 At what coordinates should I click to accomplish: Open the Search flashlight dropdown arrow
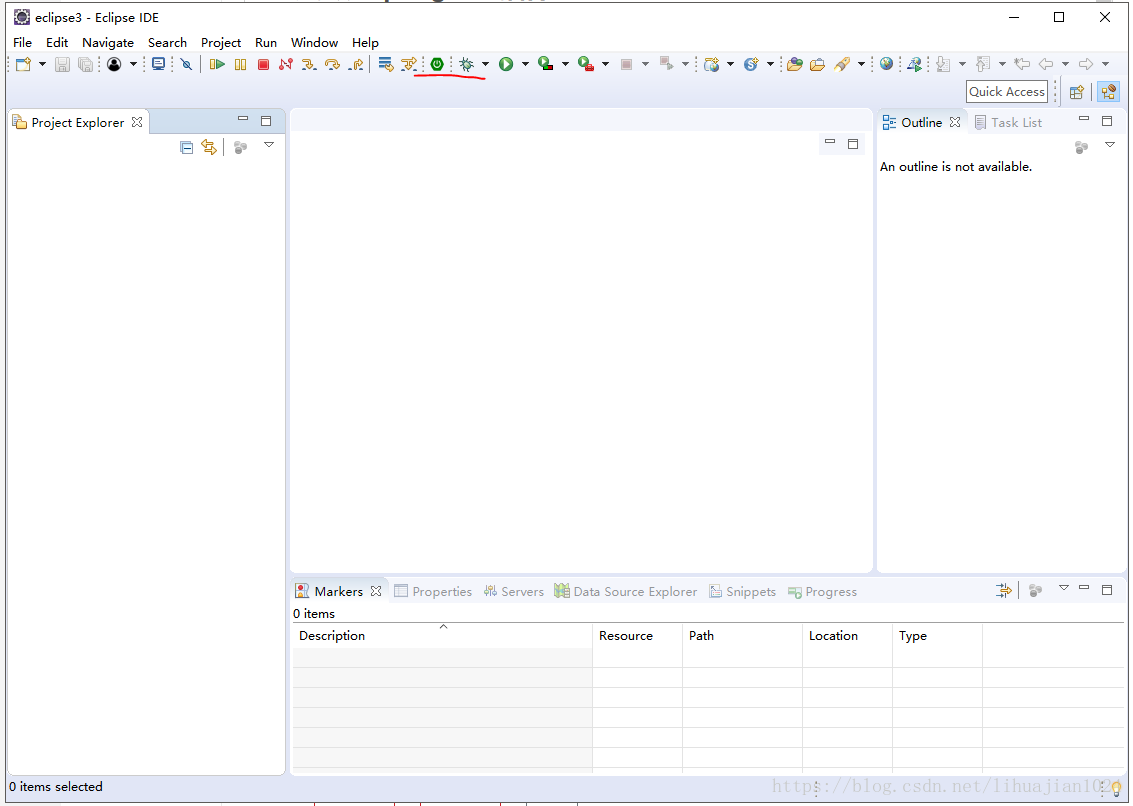coord(861,64)
